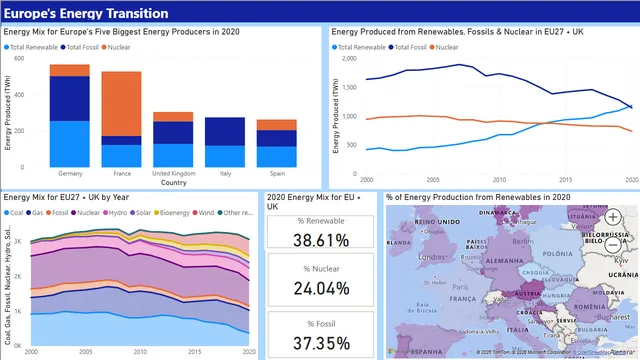Viewport: 640px width, 360px height.
Task: Click the Country axis title
Action: coord(173,183)
